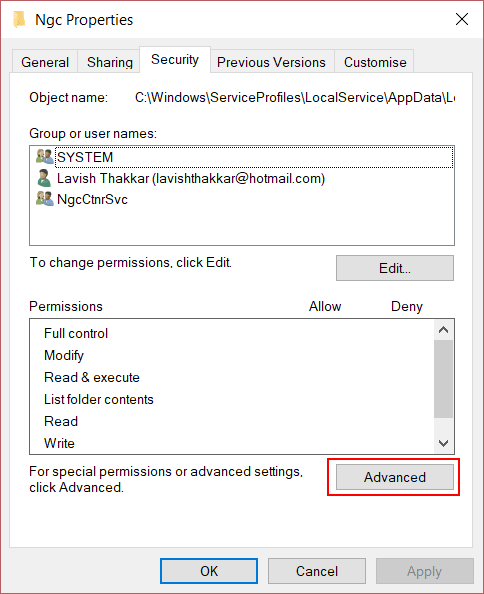Click permissions list scroll down arrow
Image resolution: width=484 pixels, height=594 pixels.
(x=443, y=443)
